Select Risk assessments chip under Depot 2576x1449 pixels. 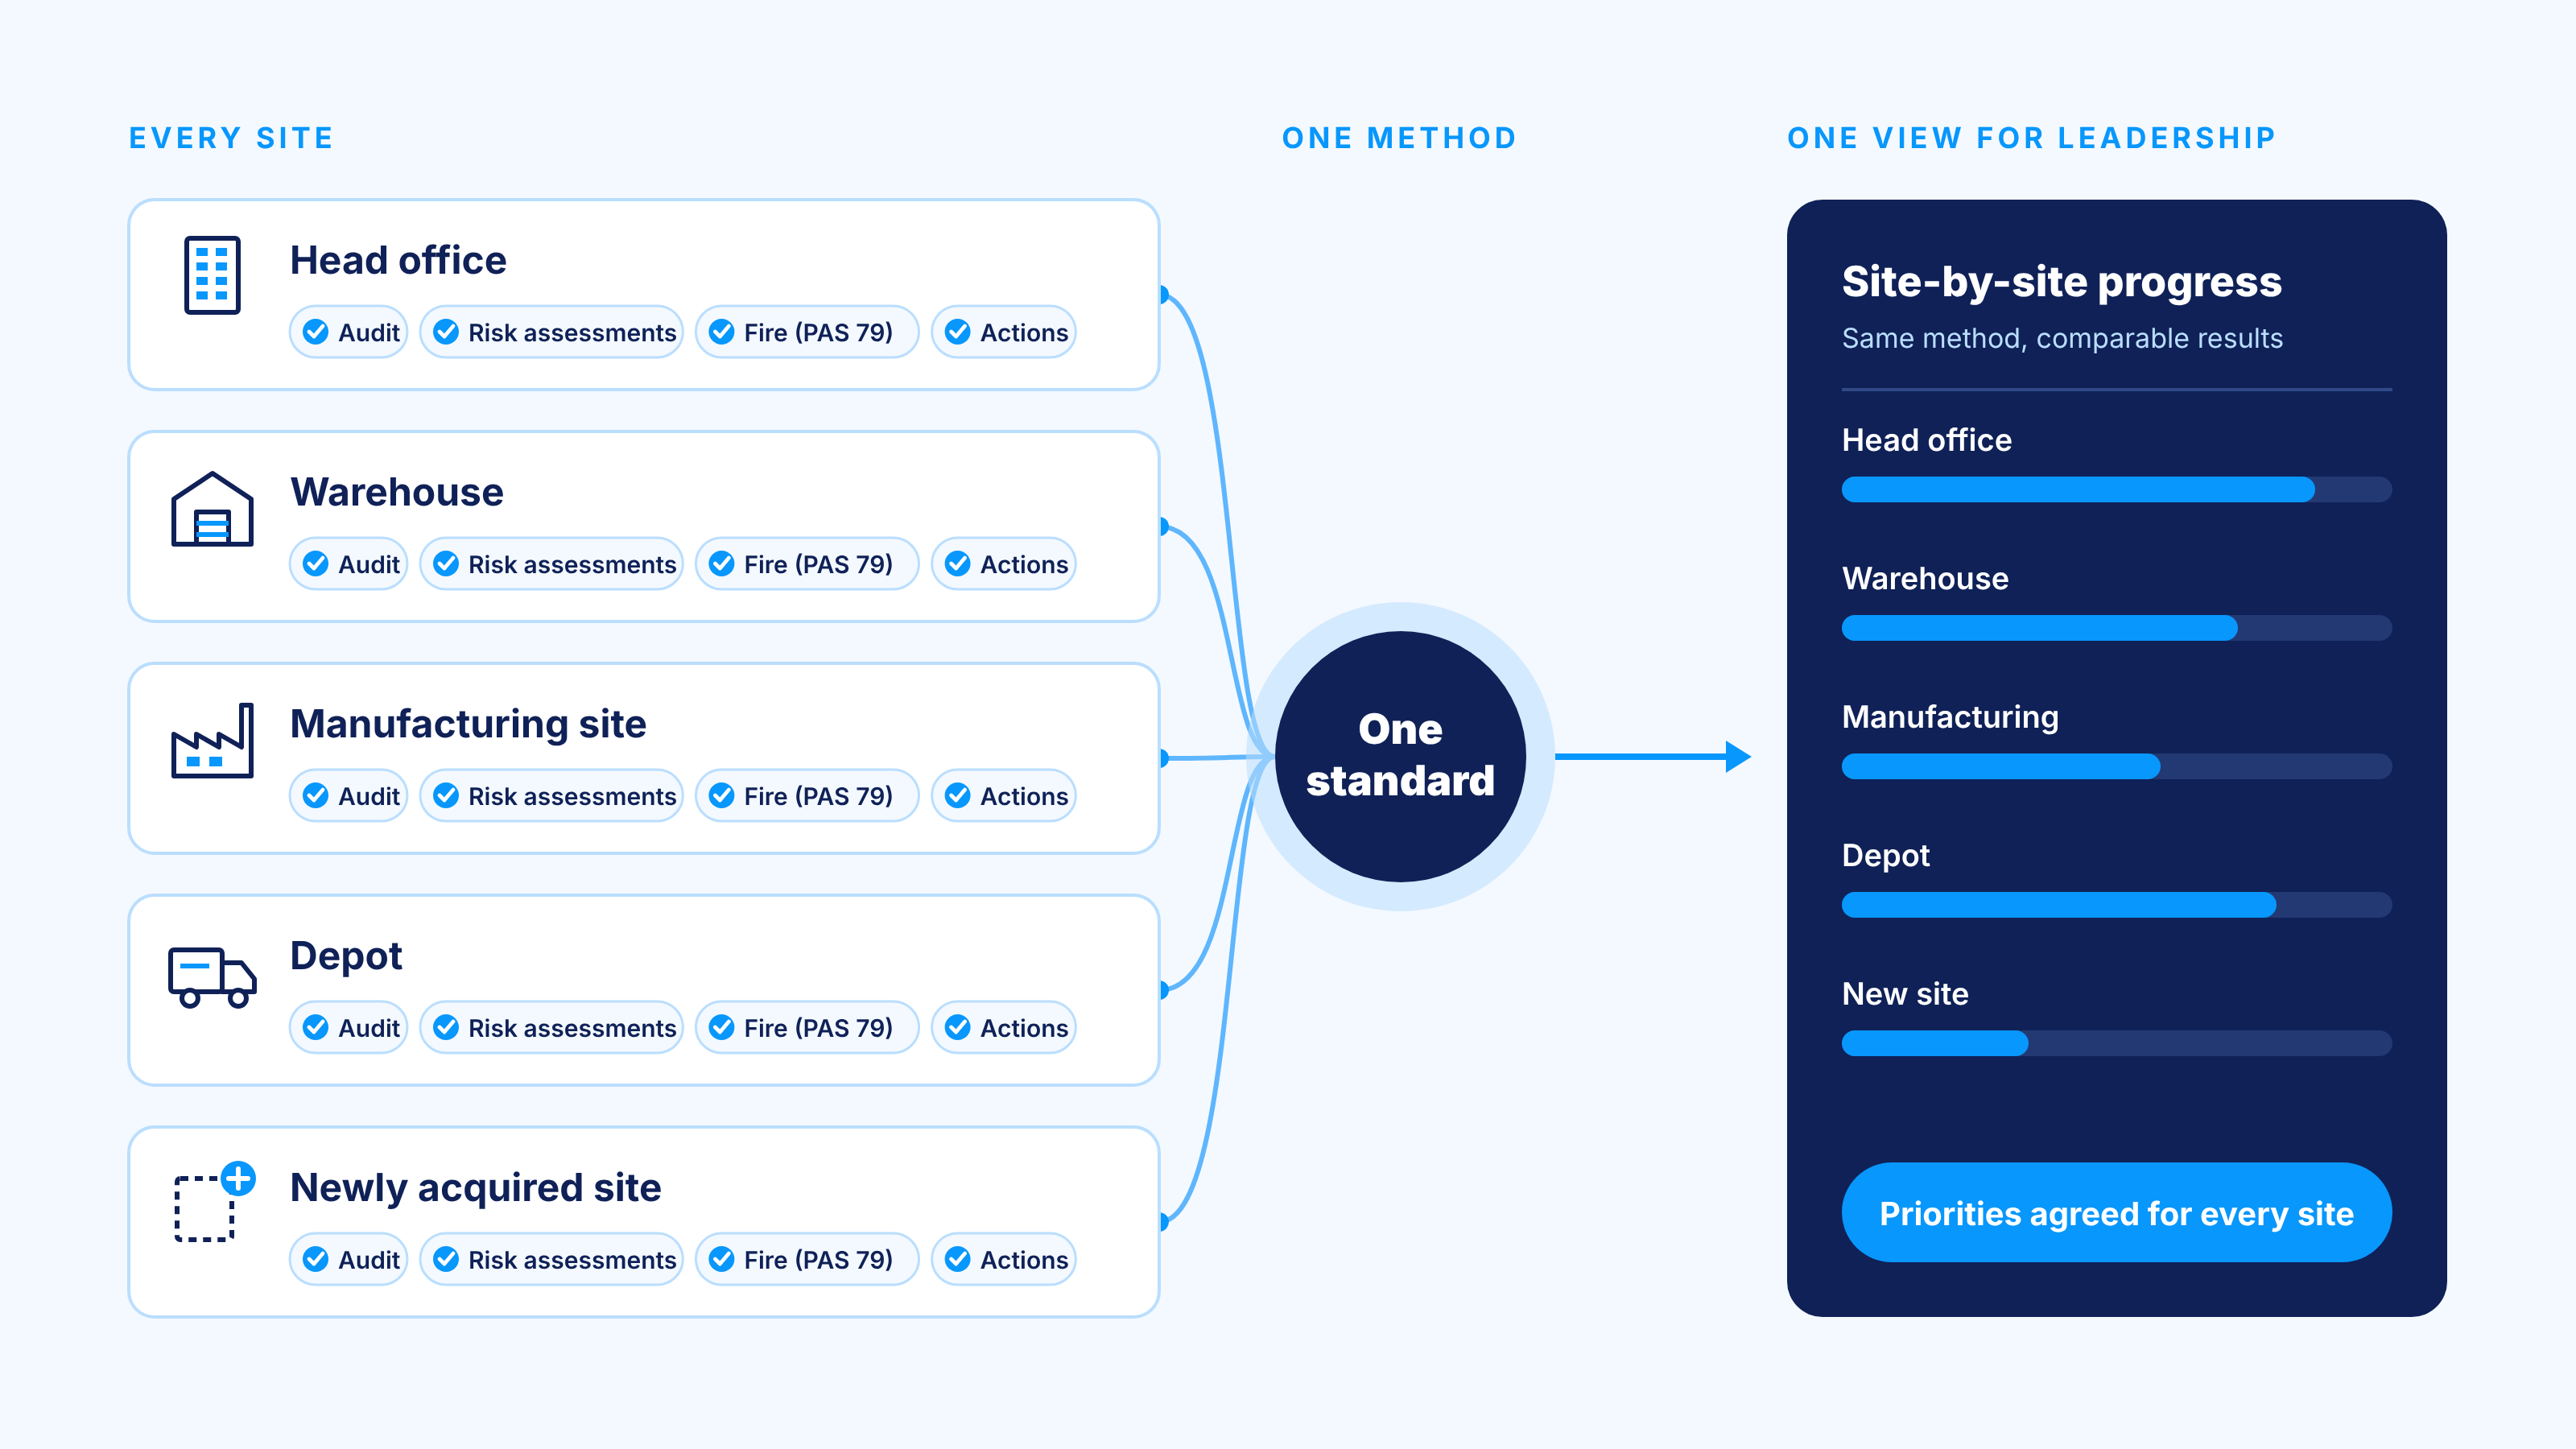point(551,1028)
